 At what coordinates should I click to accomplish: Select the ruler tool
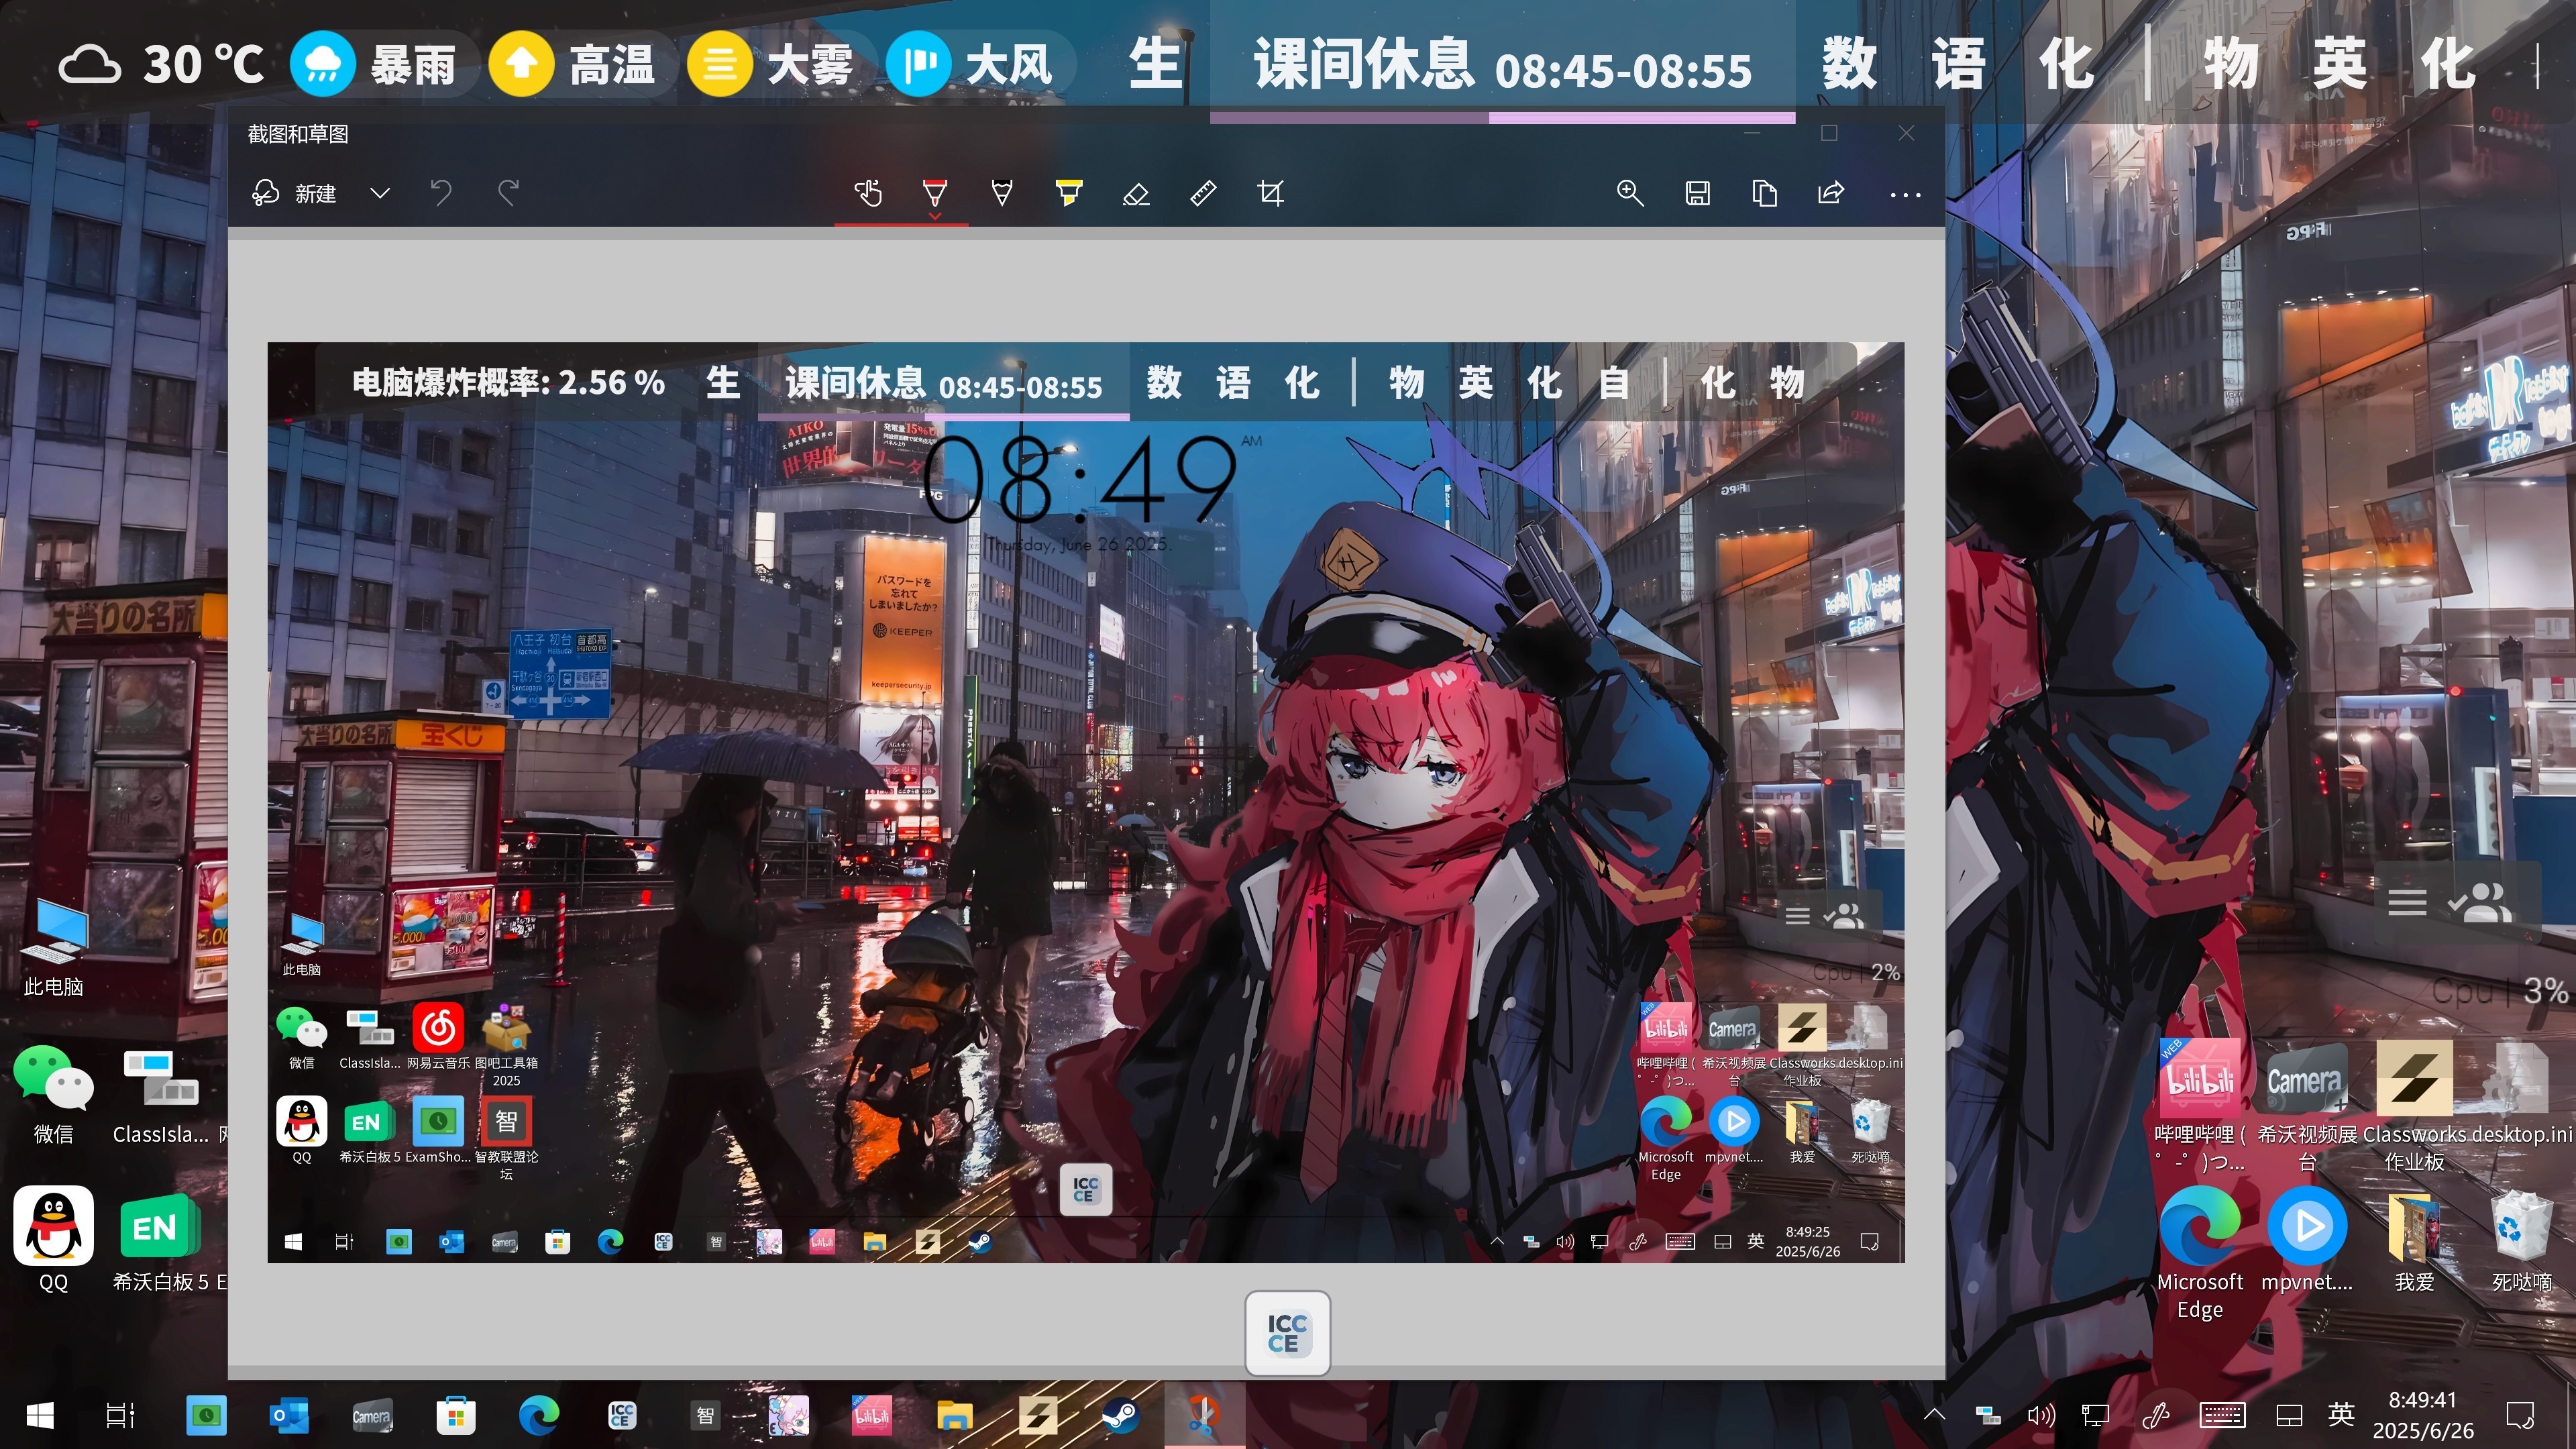1203,193
